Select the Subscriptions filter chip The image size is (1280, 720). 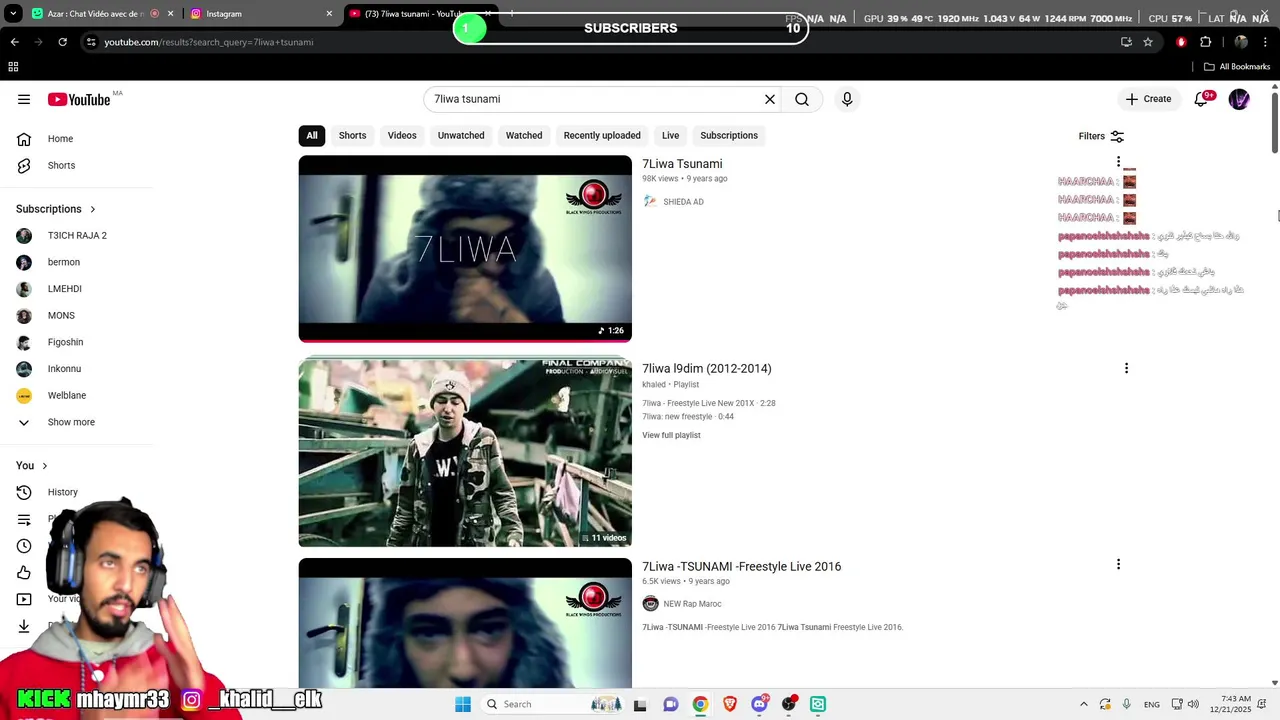pyautogui.click(x=729, y=135)
